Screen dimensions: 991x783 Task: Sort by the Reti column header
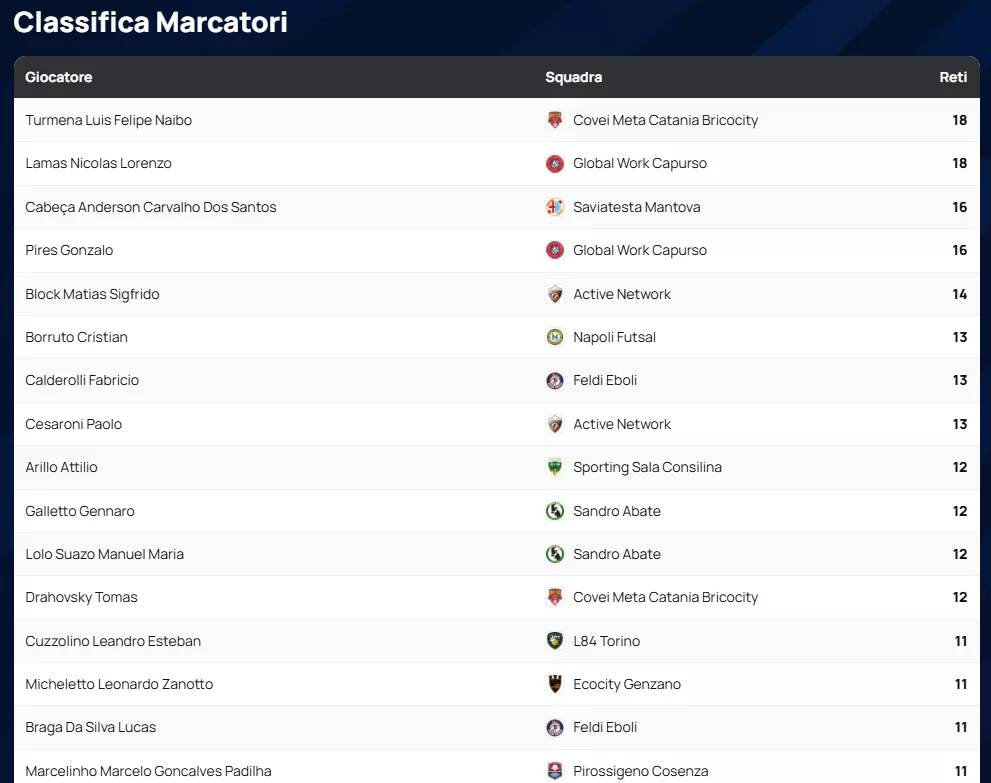click(x=953, y=77)
